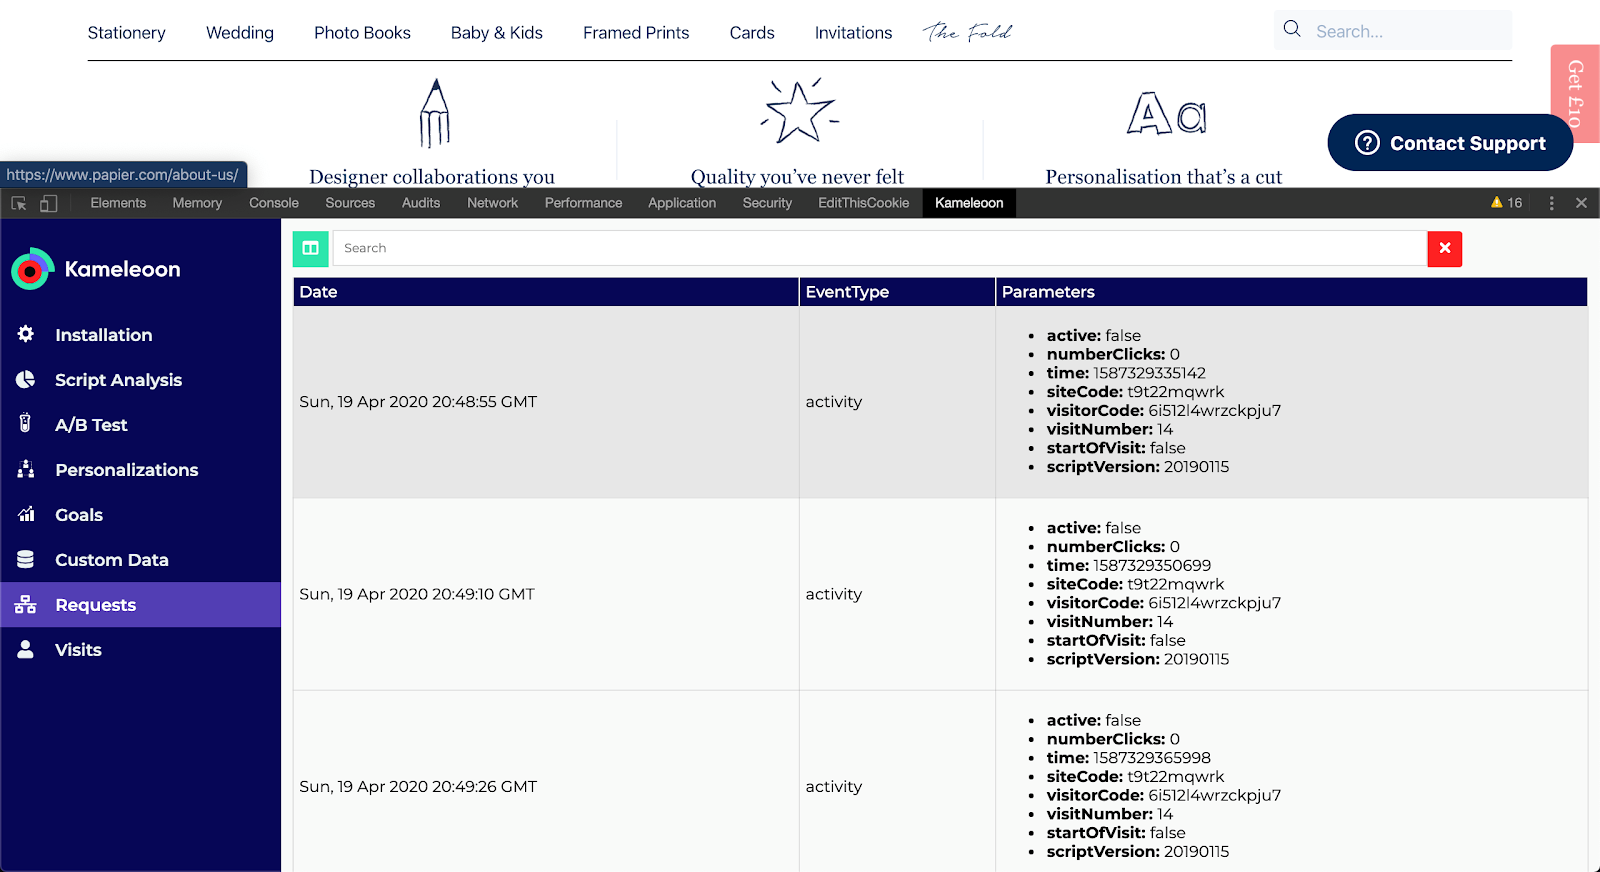This screenshot has width=1600, height=872.
Task: Toggle the green columns layout button
Action: 310,248
